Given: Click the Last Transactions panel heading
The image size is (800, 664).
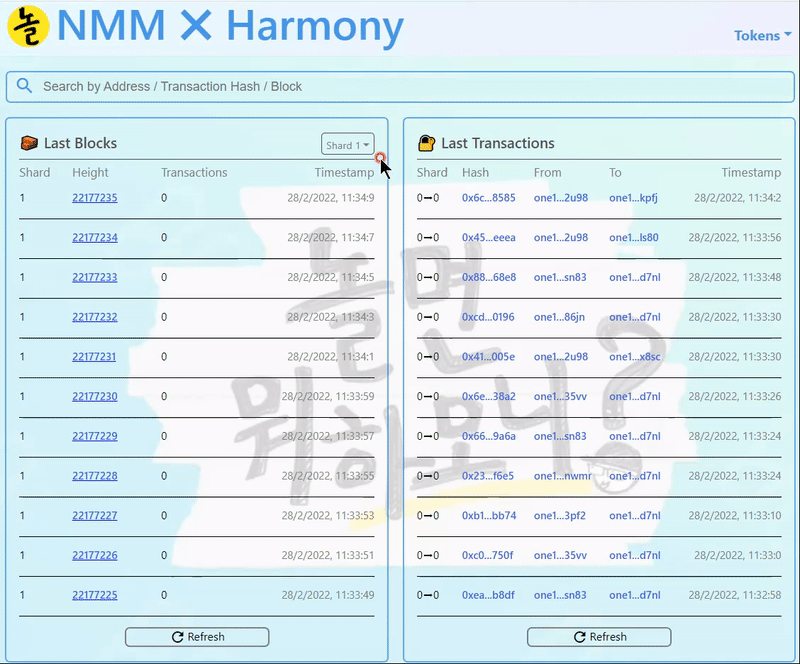Looking at the screenshot, I should pyautogui.click(x=497, y=143).
